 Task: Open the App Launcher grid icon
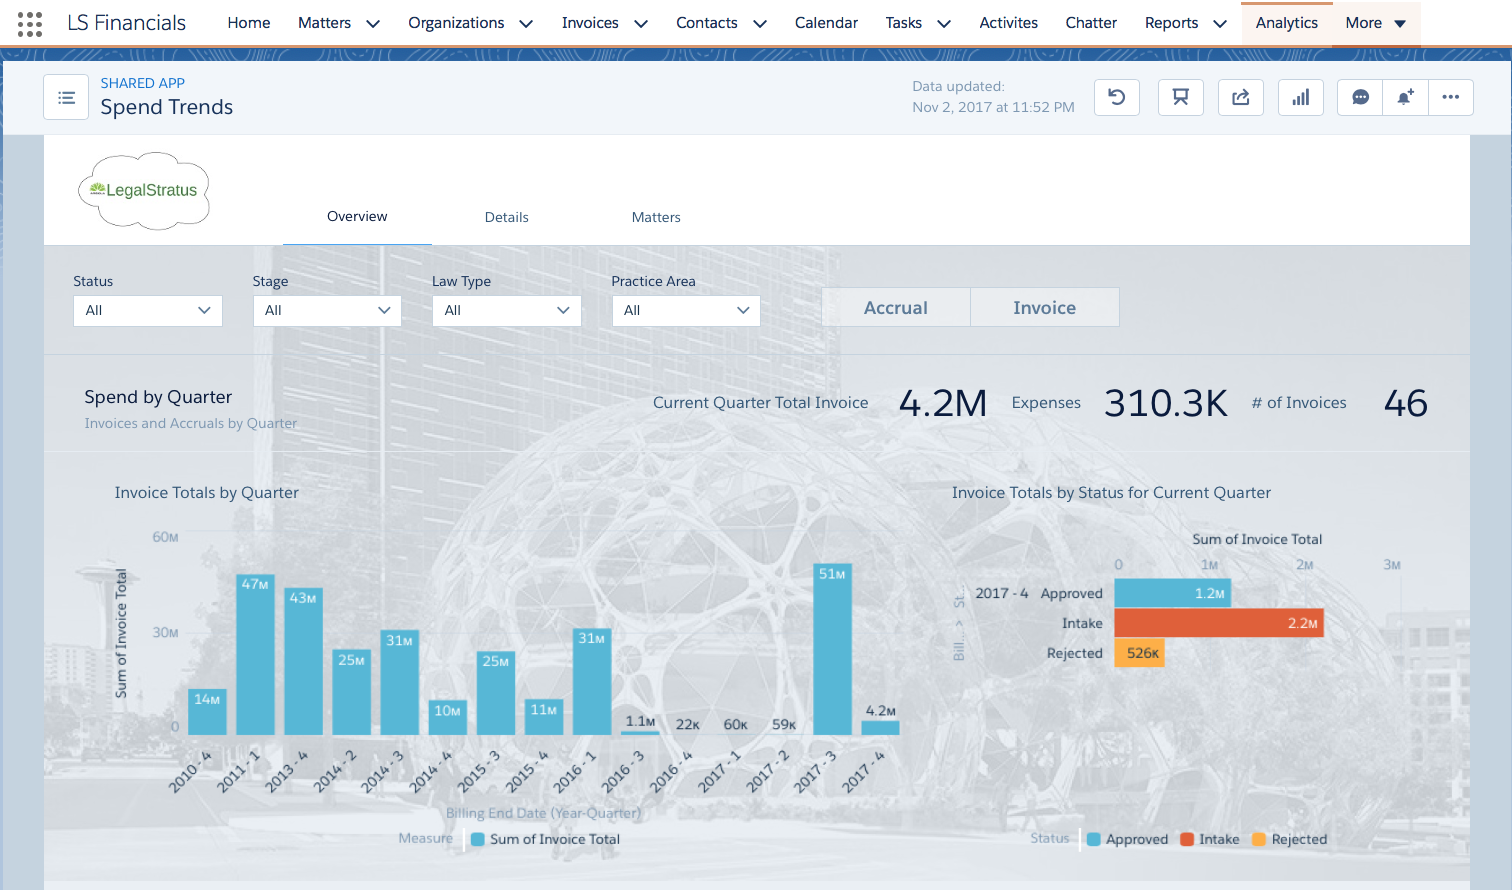point(30,23)
